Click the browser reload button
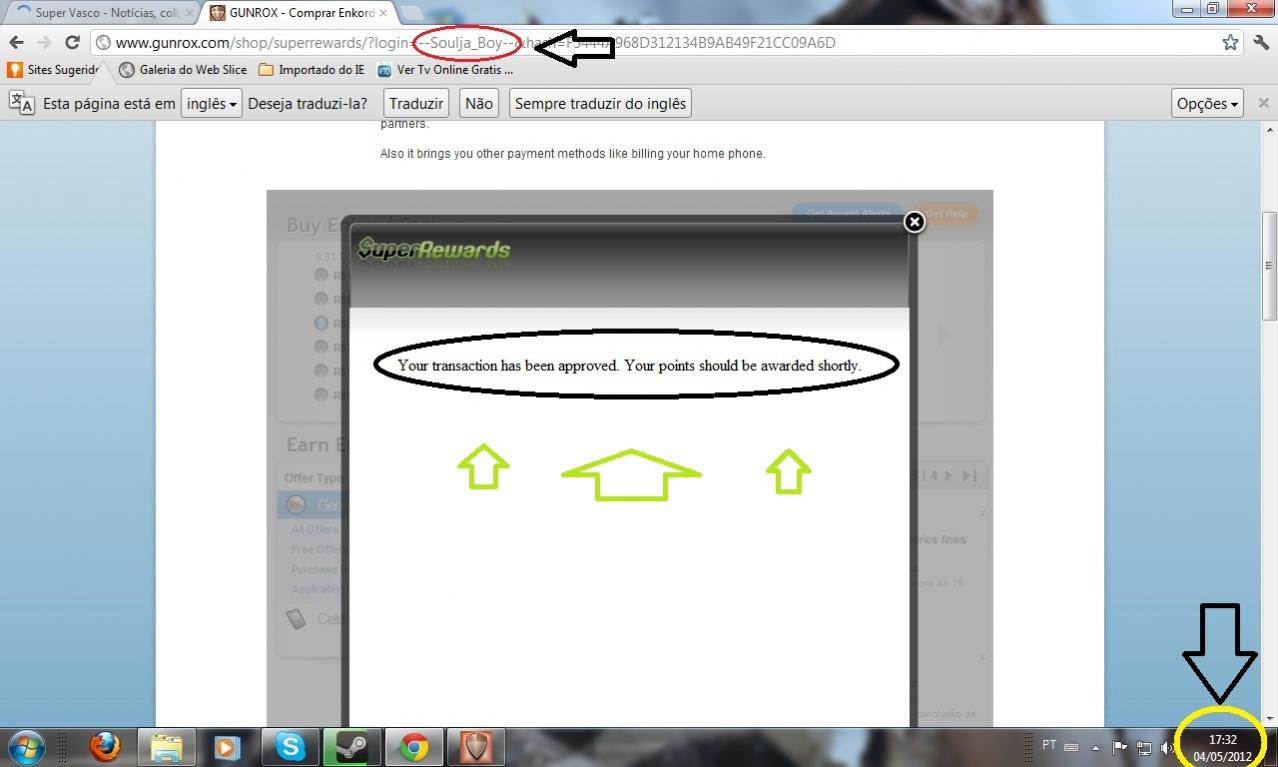This screenshot has height=767, width=1278. pyautogui.click(x=72, y=42)
